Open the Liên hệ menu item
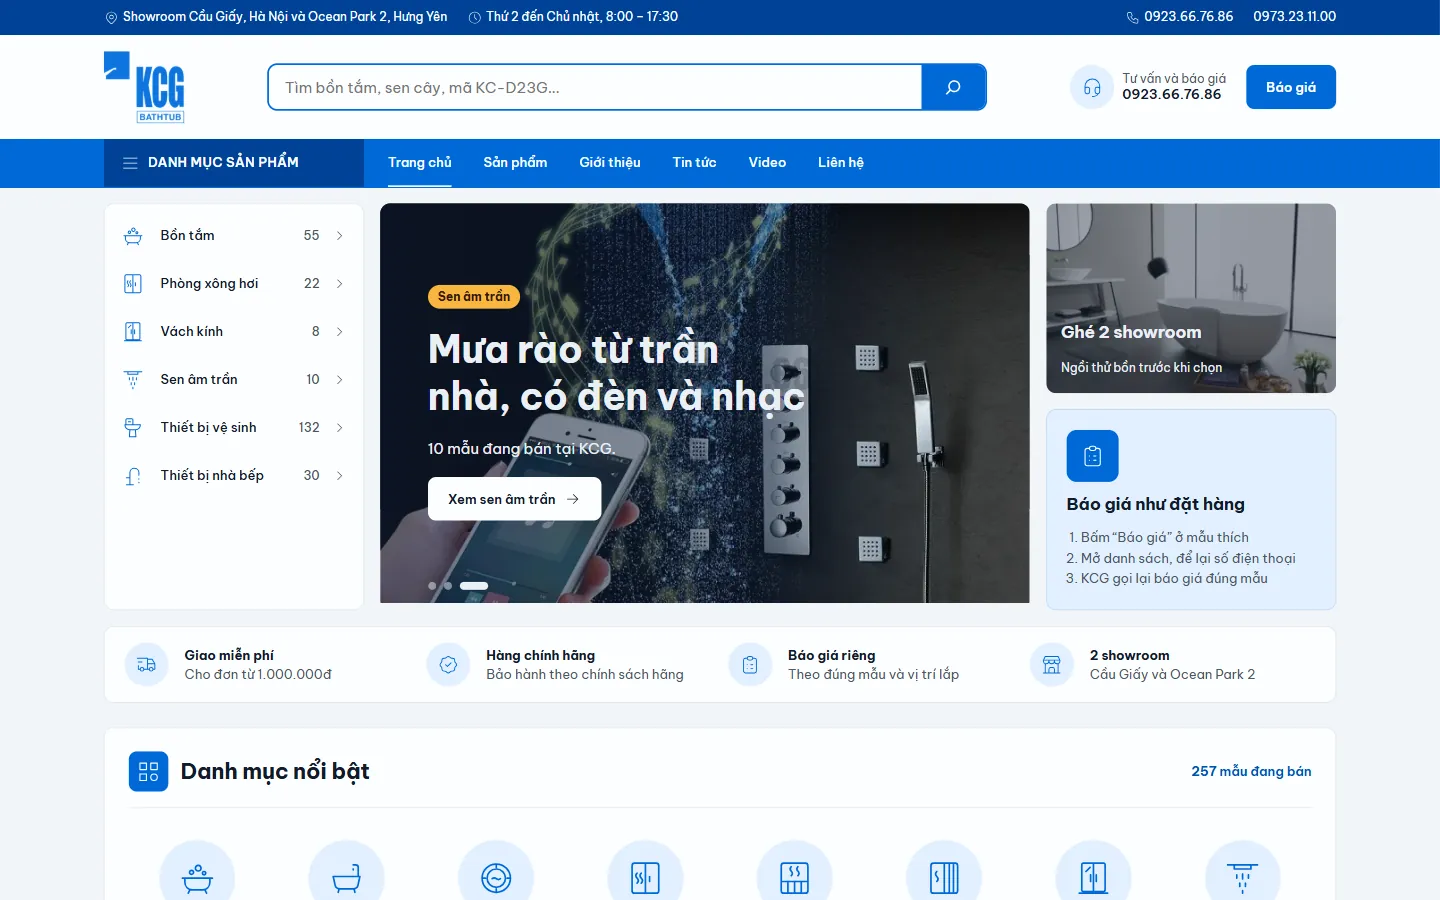The height and width of the screenshot is (900, 1440). click(x=841, y=163)
